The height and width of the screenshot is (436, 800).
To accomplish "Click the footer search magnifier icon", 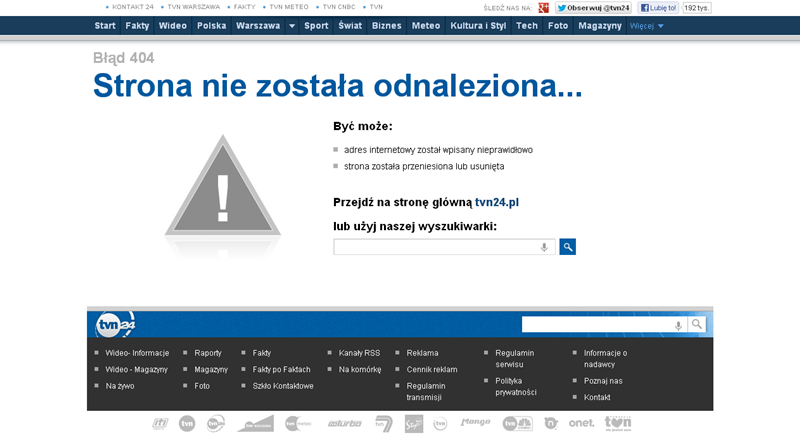I will [697, 324].
